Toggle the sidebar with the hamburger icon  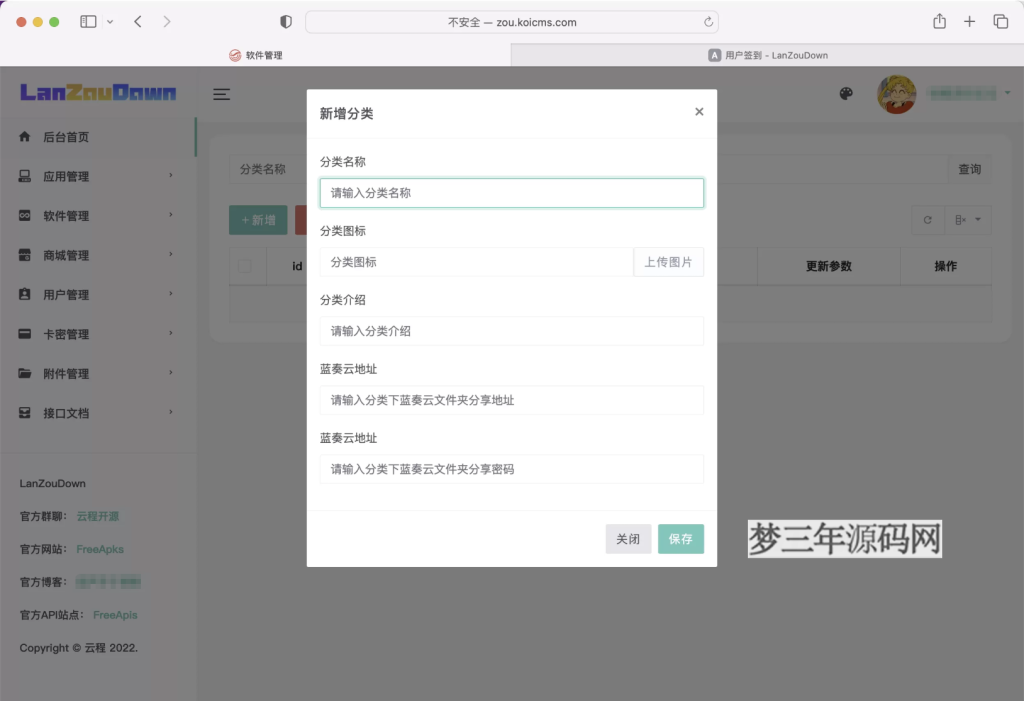tap(221, 94)
